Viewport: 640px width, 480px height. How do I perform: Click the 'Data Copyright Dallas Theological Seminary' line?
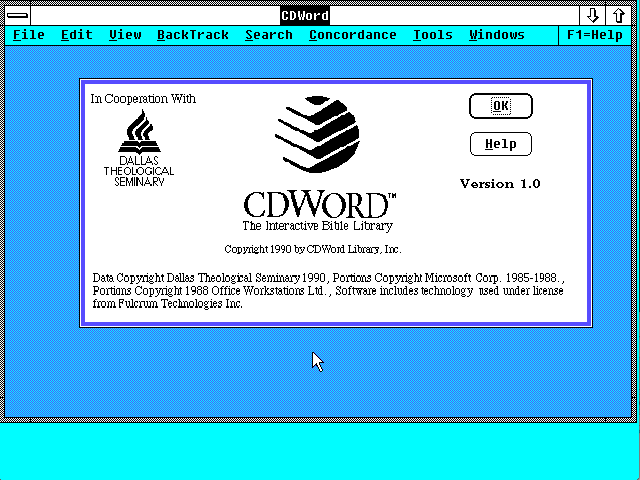329,278
